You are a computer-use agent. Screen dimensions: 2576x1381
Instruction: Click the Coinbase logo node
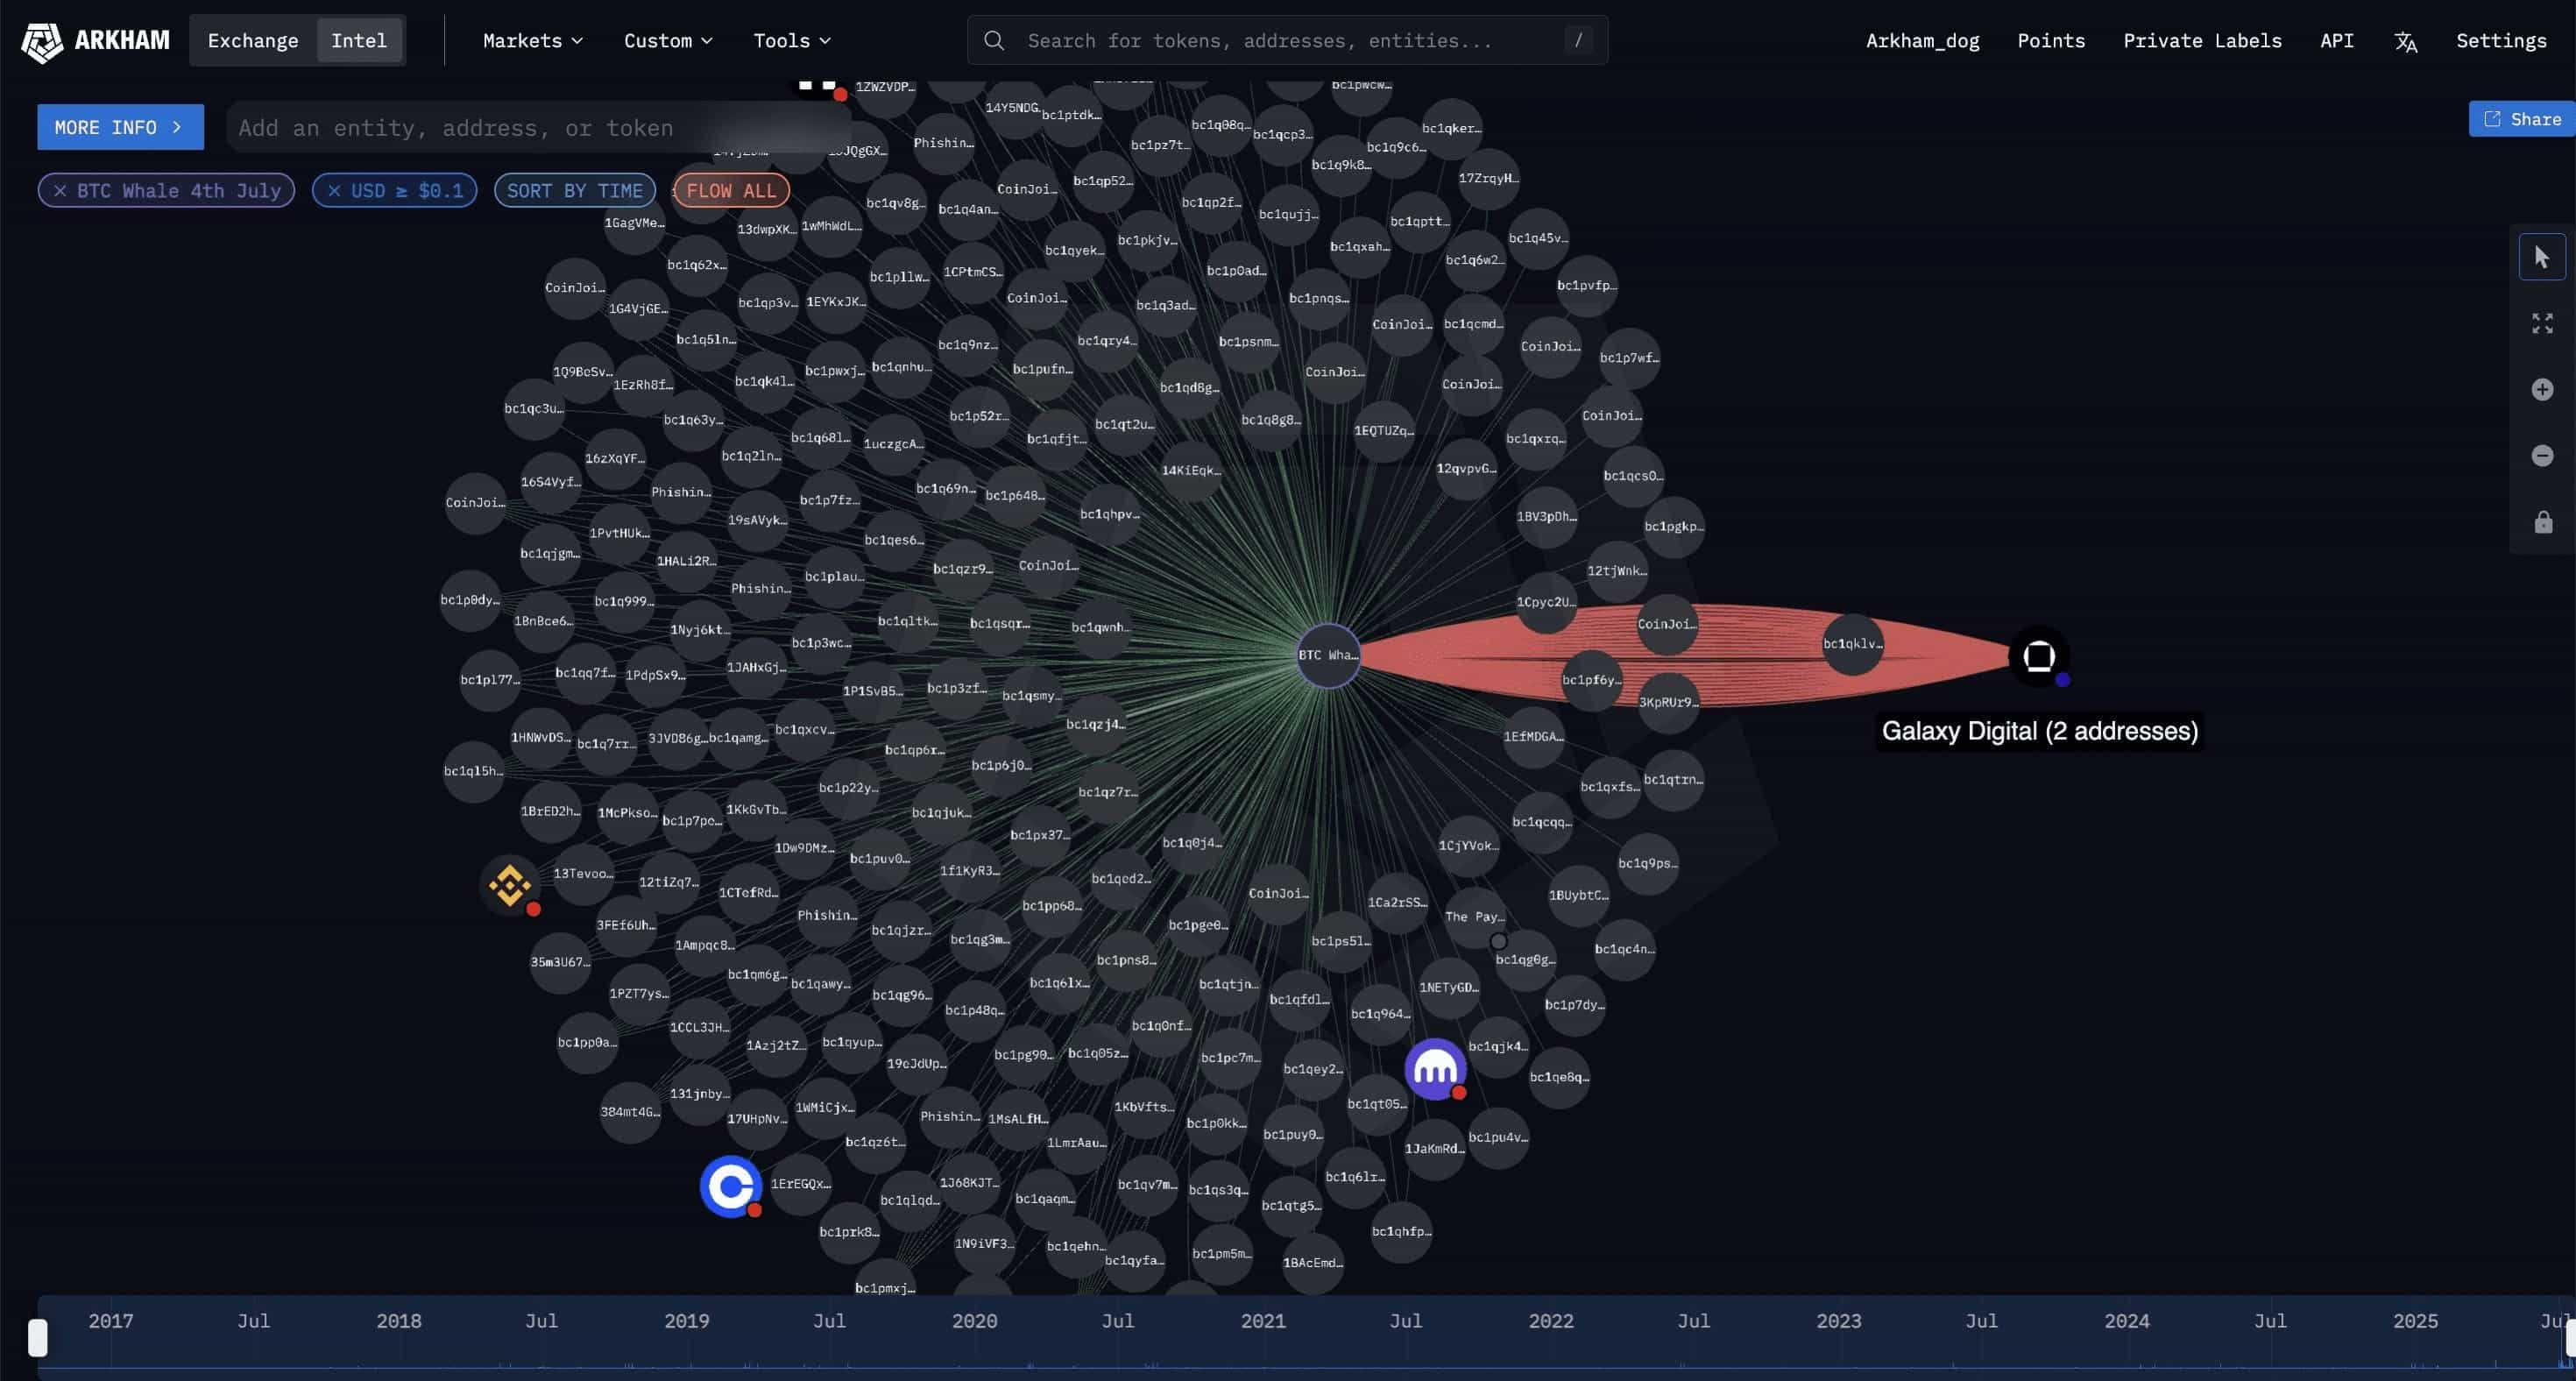[730, 1186]
